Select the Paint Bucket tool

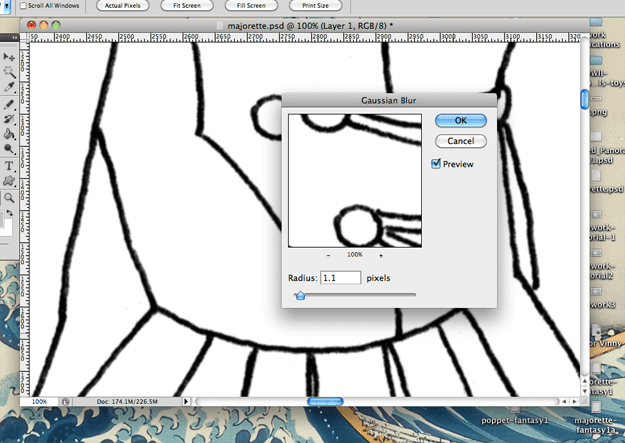point(9,134)
